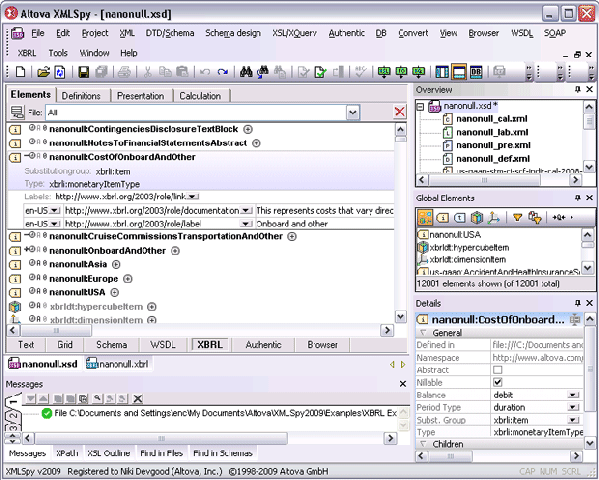
Task: Select nanonull_cal.xml in Overview
Action: click(491, 119)
